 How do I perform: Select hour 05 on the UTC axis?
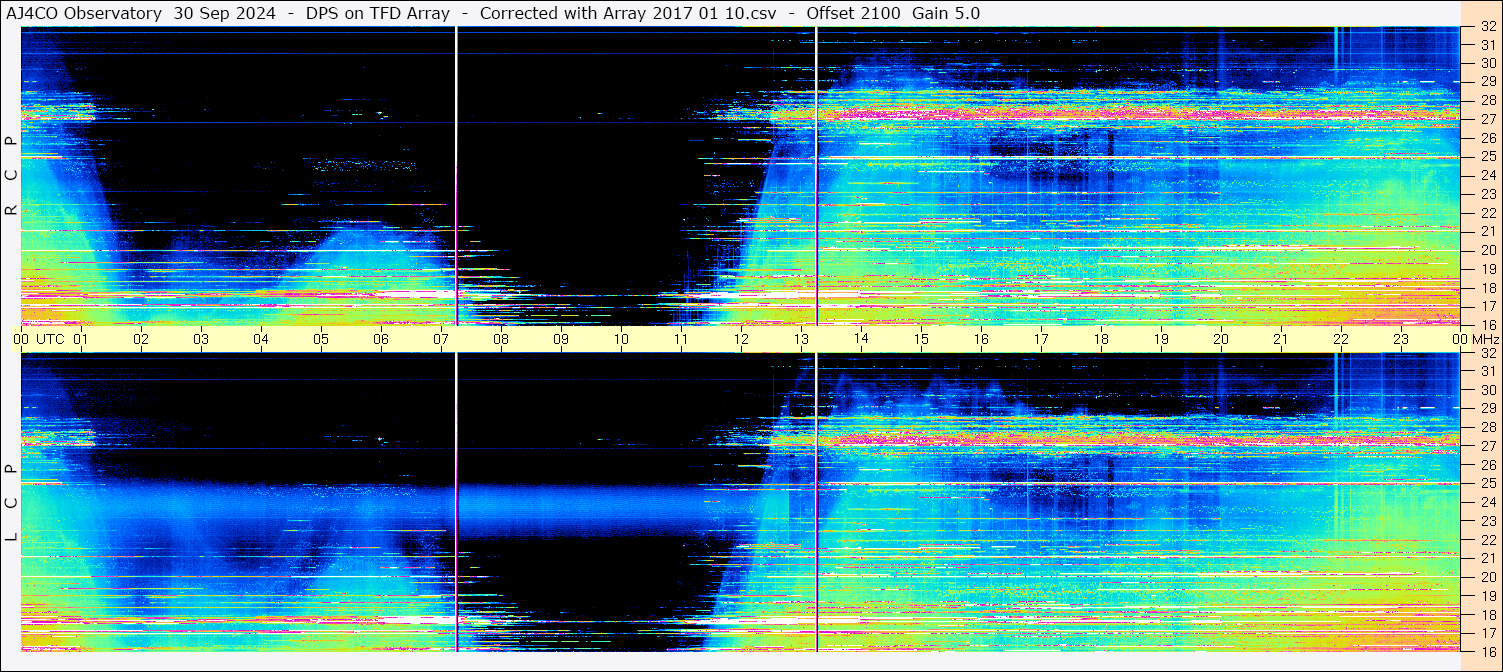321,339
